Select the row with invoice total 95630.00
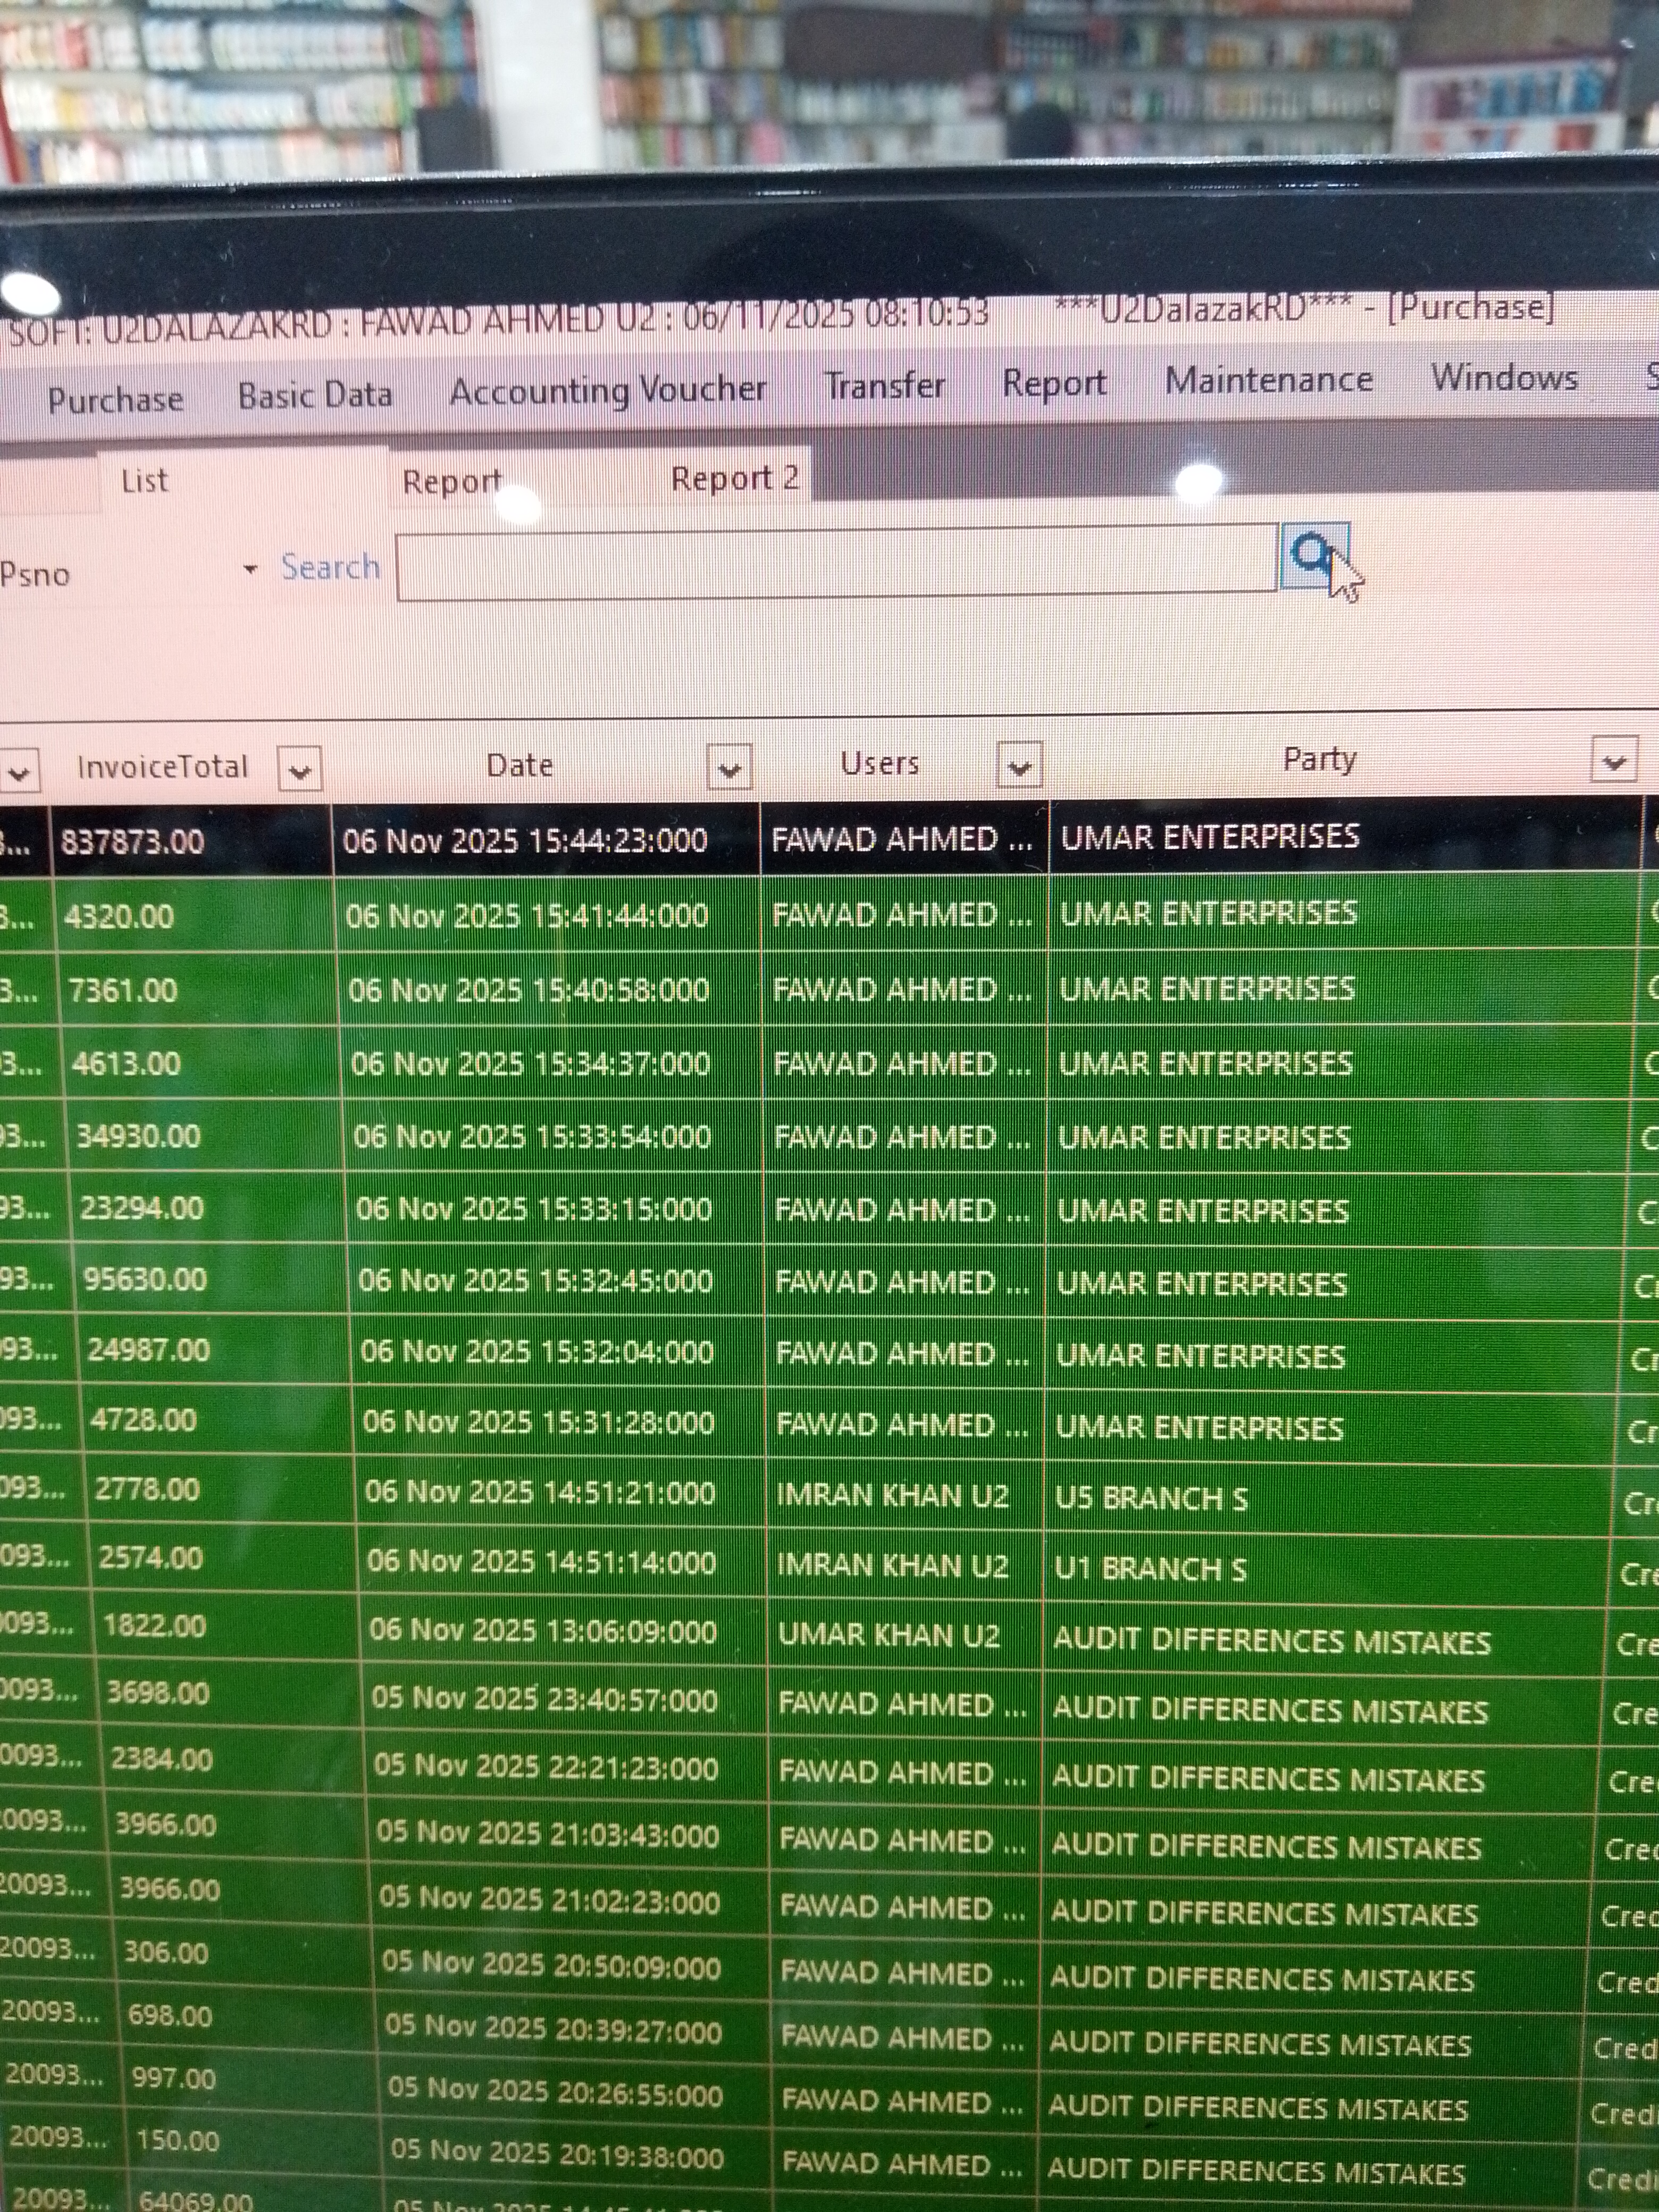Screen dimensions: 1659x2212 pyautogui.click(x=145, y=1280)
